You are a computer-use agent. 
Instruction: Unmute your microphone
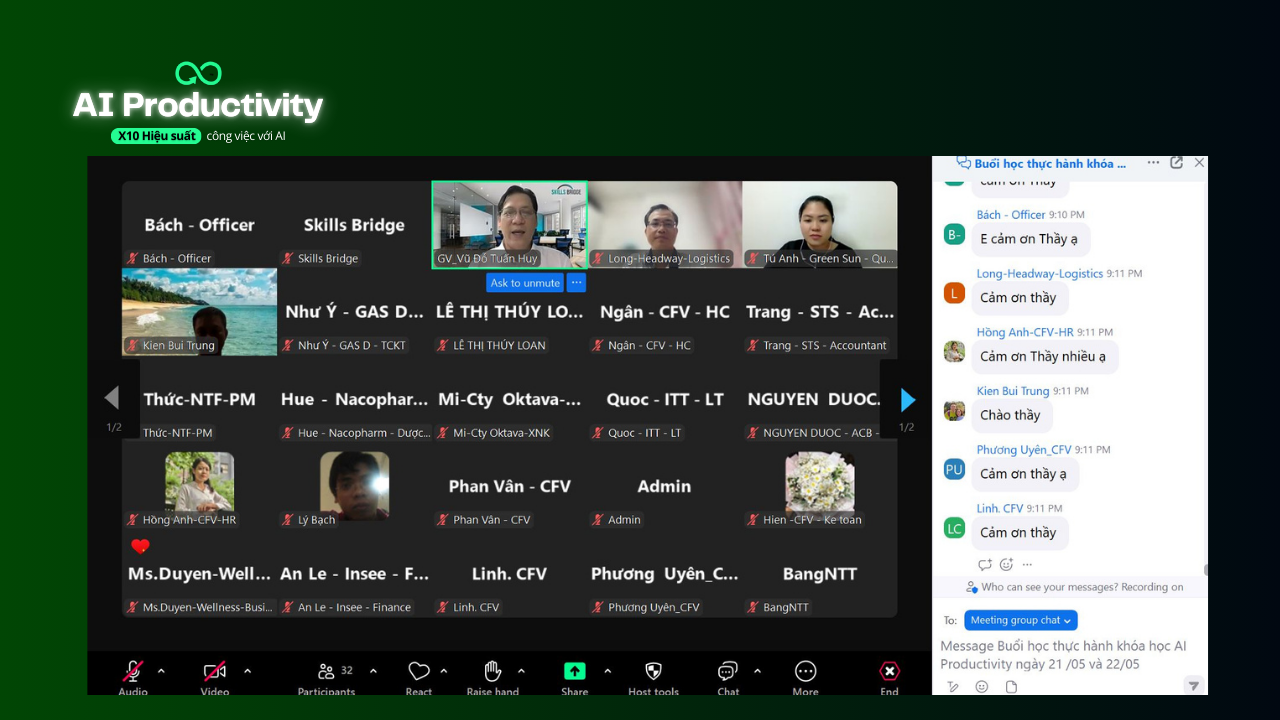coord(133,671)
